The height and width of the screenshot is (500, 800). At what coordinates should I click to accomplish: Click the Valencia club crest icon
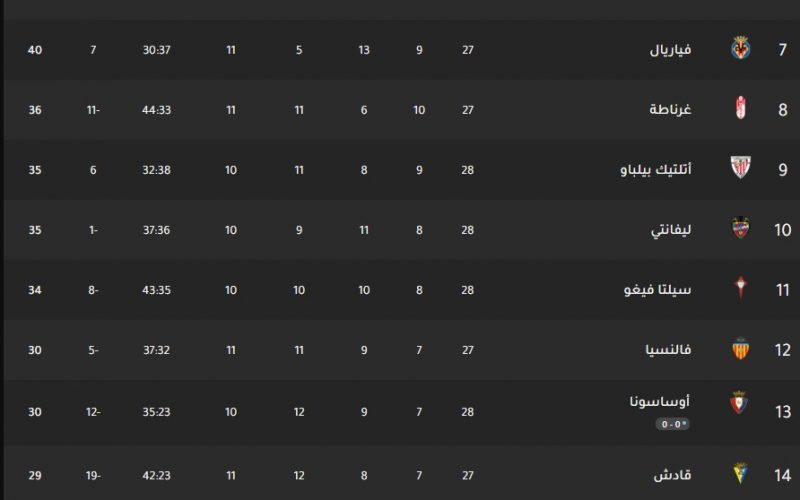[x=741, y=348]
